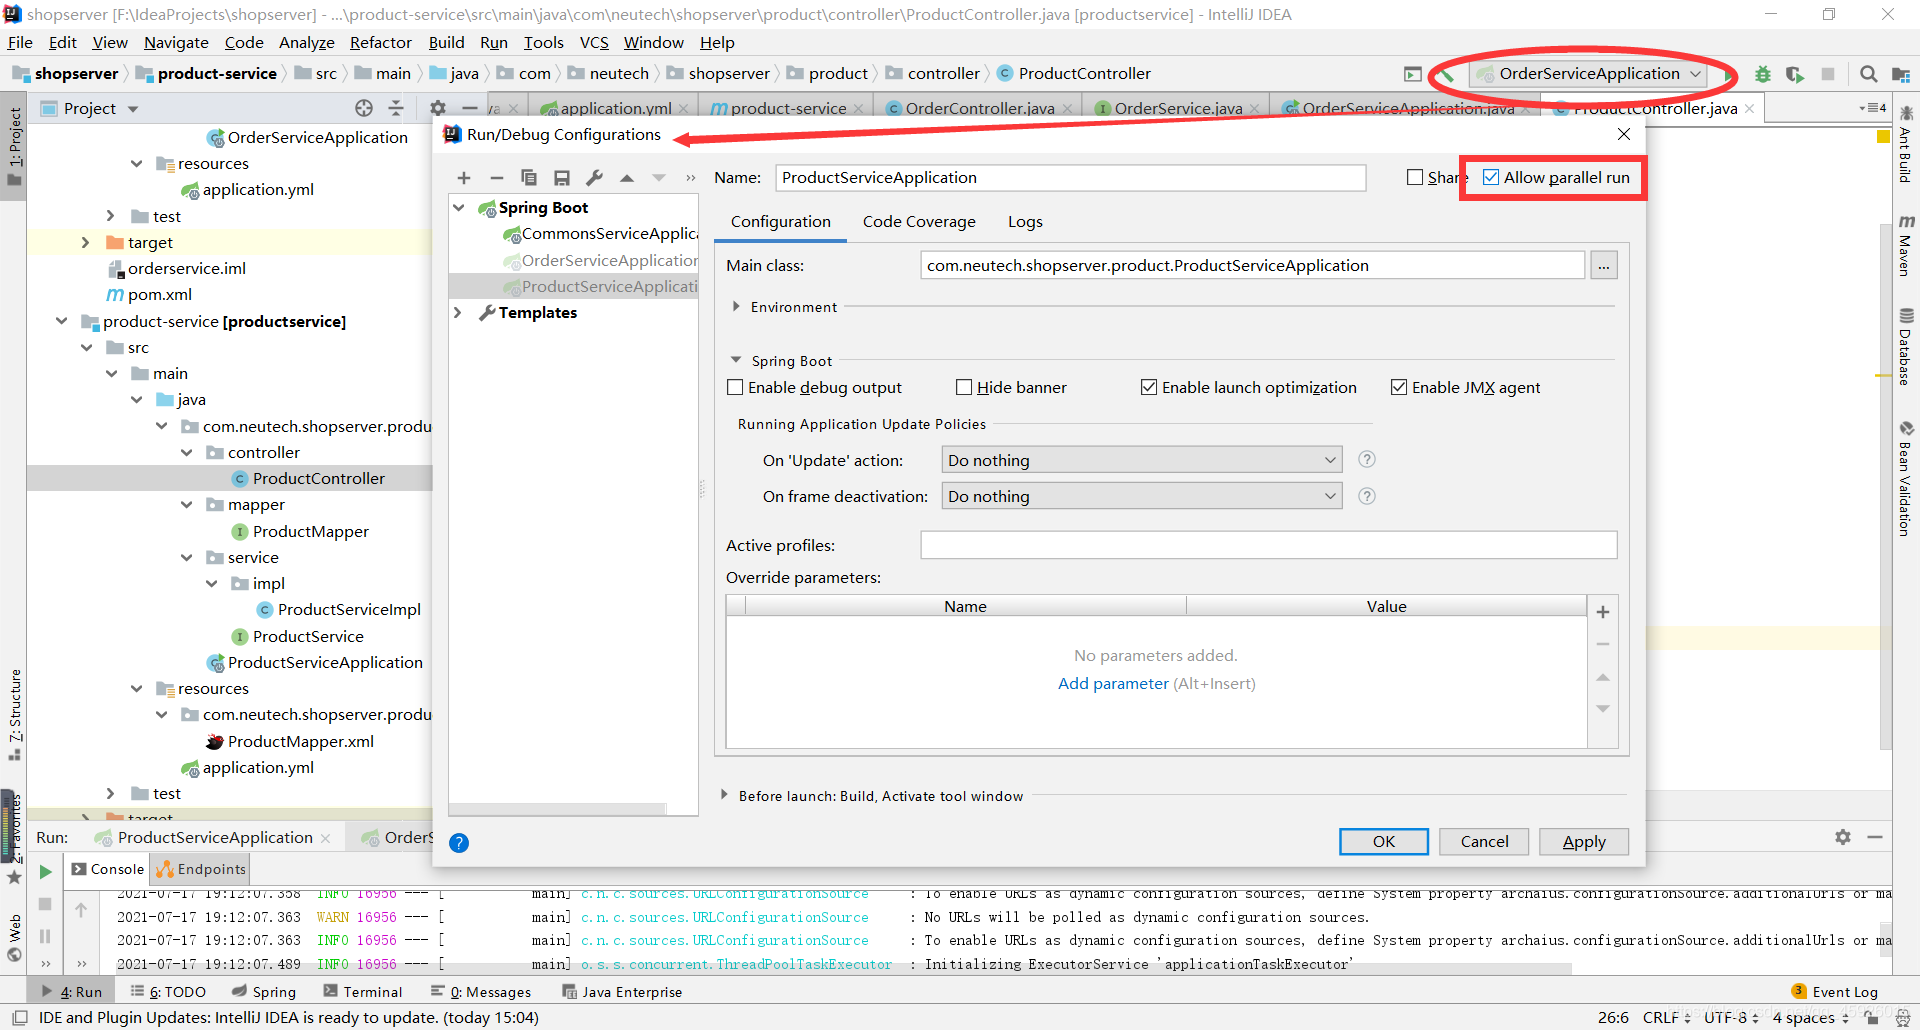Viewport: 1920px width, 1030px height.
Task: Open Event Log in status bar
Action: click(x=1835, y=992)
